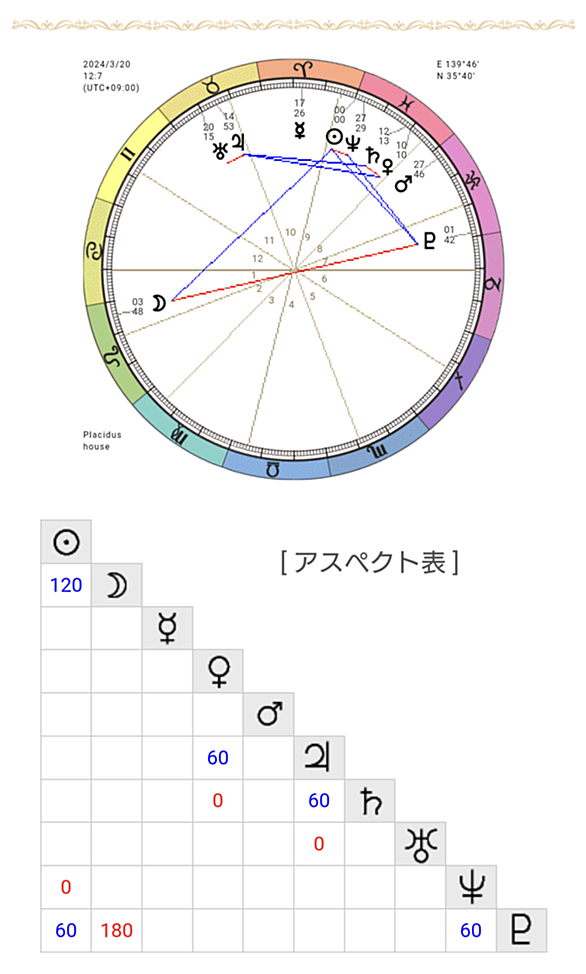Click the Jupiter symbol in the aspect table
Viewport: 586px width, 974px height.
pyautogui.click(x=319, y=758)
